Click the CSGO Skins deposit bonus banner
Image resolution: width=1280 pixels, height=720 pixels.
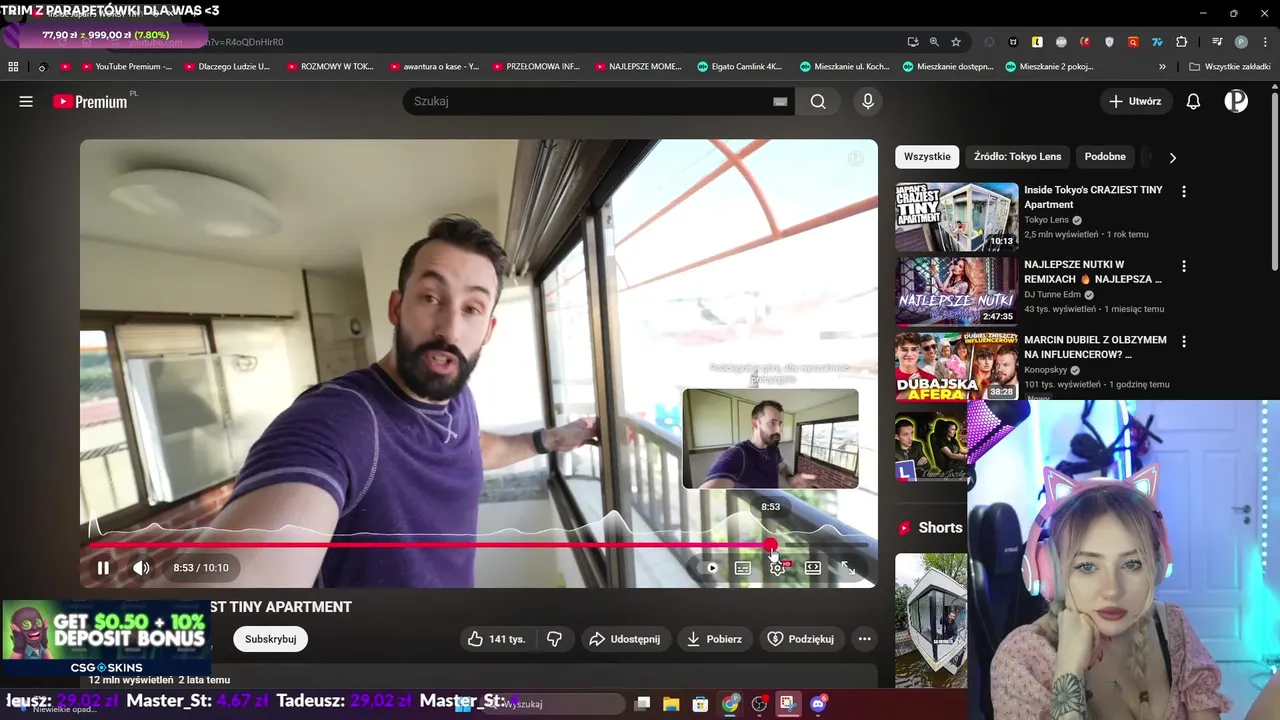(x=106, y=639)
